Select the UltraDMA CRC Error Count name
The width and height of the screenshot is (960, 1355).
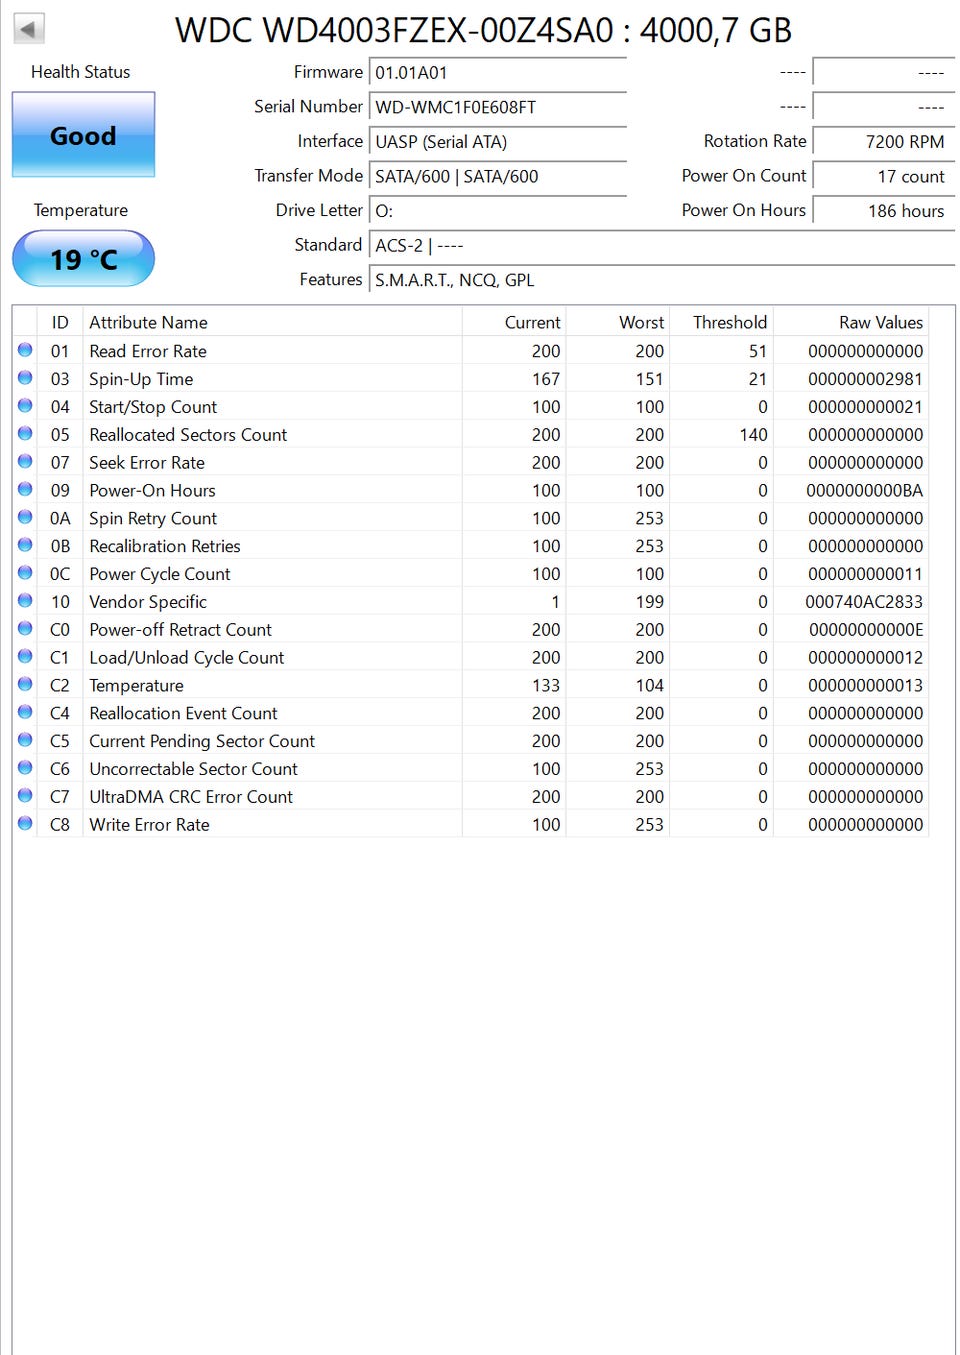[191, 797]
